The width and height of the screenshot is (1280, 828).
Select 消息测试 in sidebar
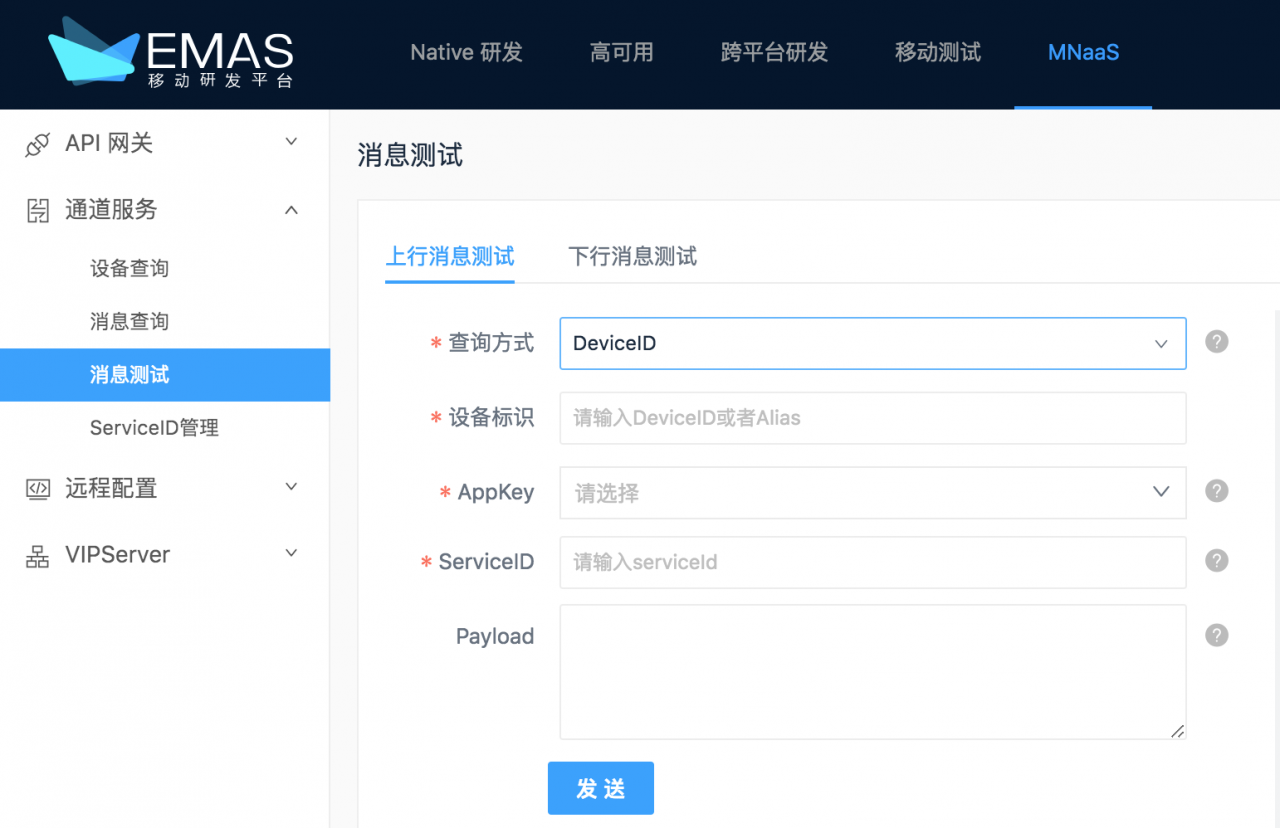pos(165,375)
